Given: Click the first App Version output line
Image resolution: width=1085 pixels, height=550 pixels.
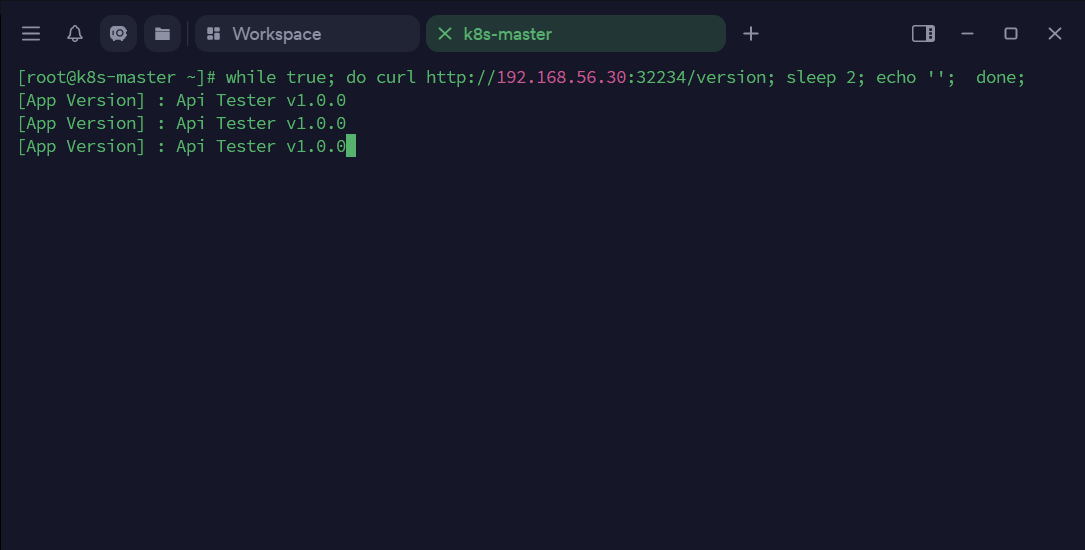Looking at the screenshot, I should coord(182,100).
